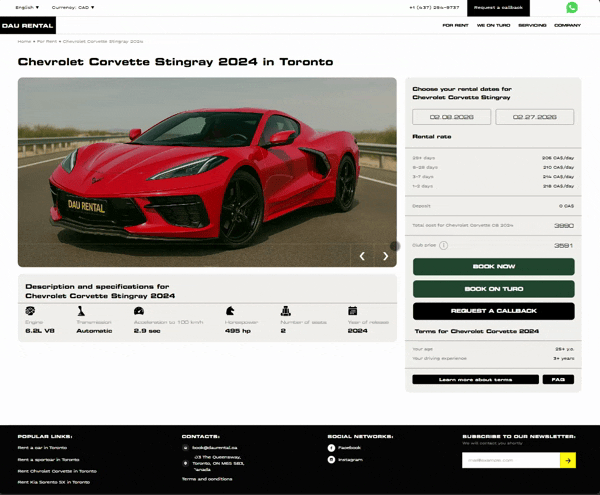This screenshot has height=495, width=600.
Task: Focus the newsletter email input field
Action: coord(511,460)
